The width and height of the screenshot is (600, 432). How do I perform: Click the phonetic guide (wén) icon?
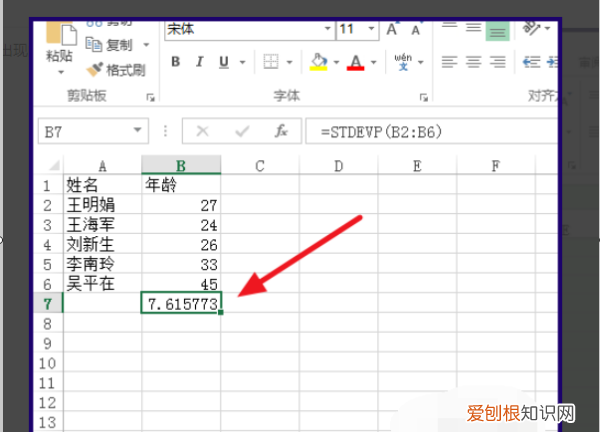point(403,62)
